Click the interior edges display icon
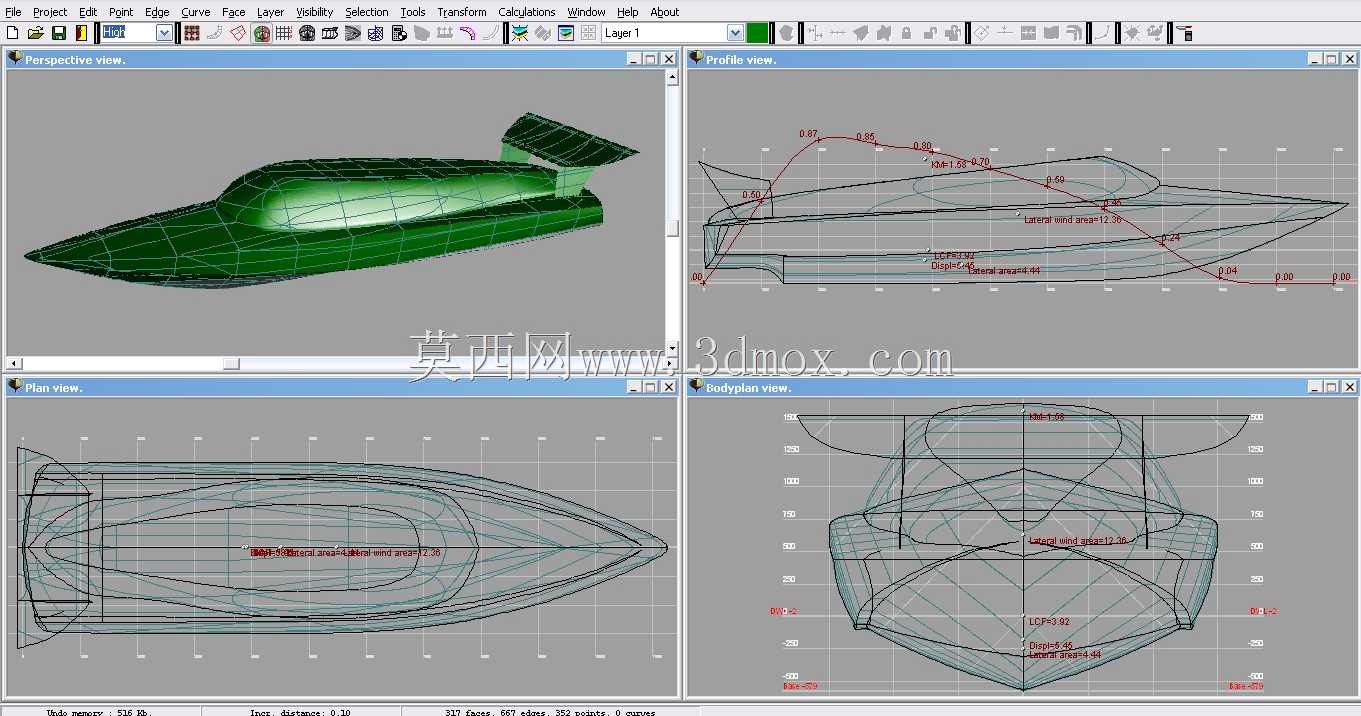The image size is (1361, 716). point(214,33)
